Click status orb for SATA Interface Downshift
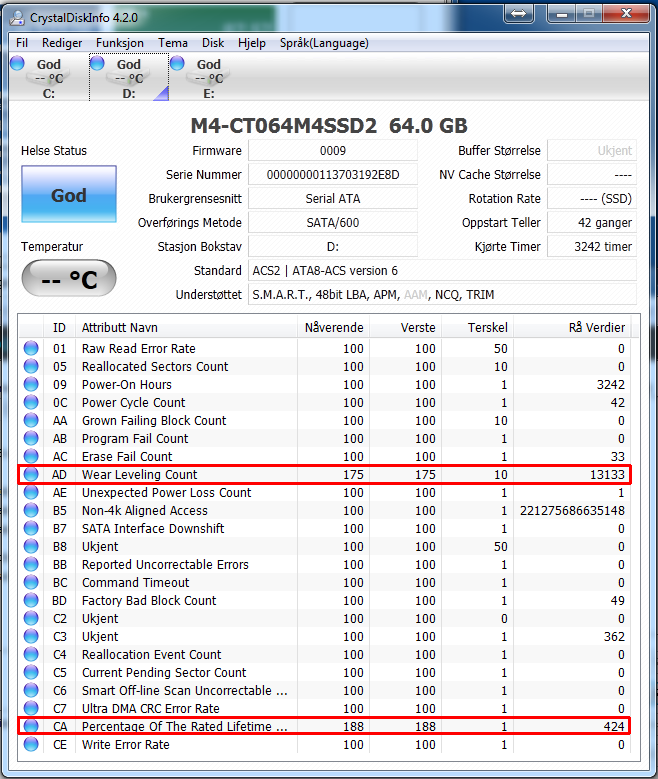Image resolution: width=658 pixels, height=779 pixels. 31,528
